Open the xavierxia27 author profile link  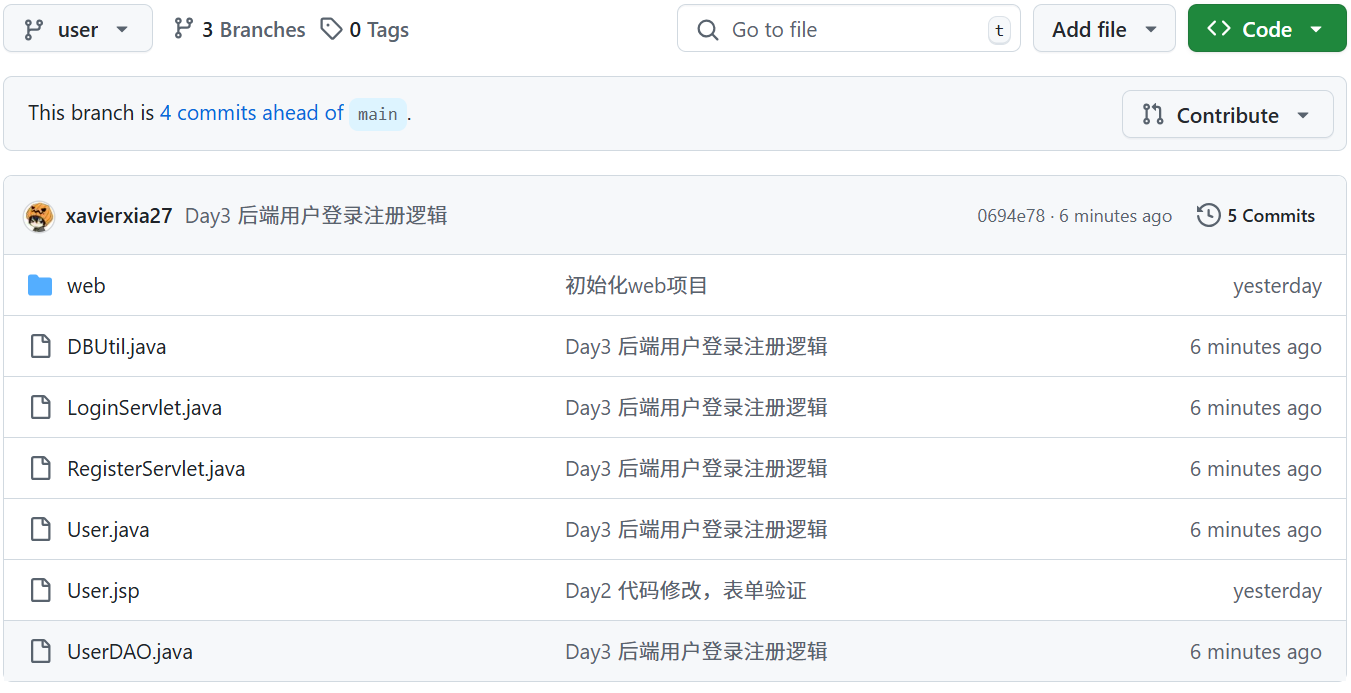pyautogui.click(x=119, y=216)
